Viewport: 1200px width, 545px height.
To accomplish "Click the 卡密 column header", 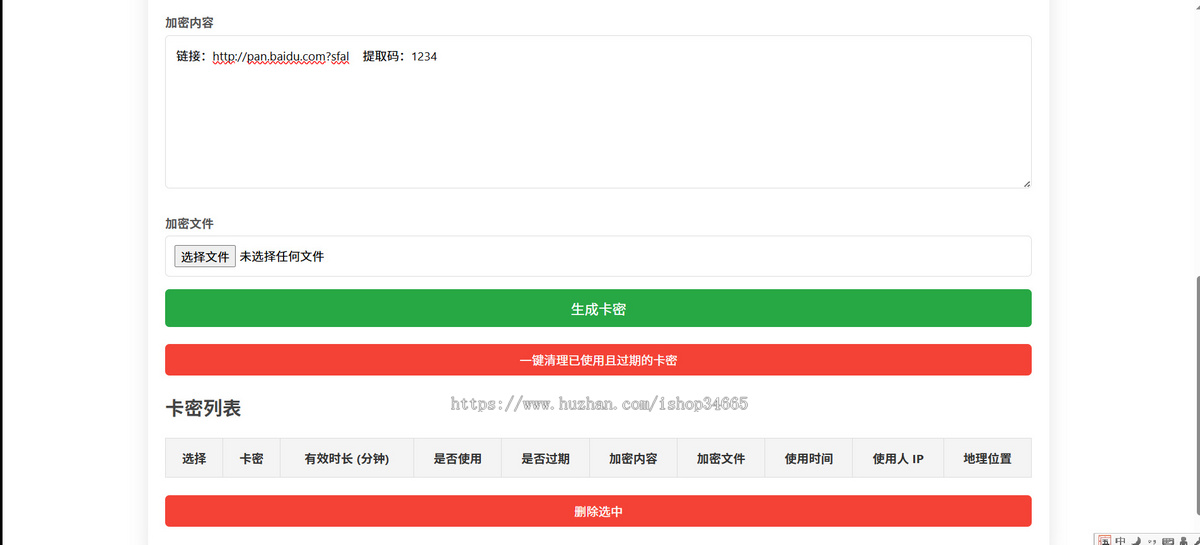I will tap(252, 459).
